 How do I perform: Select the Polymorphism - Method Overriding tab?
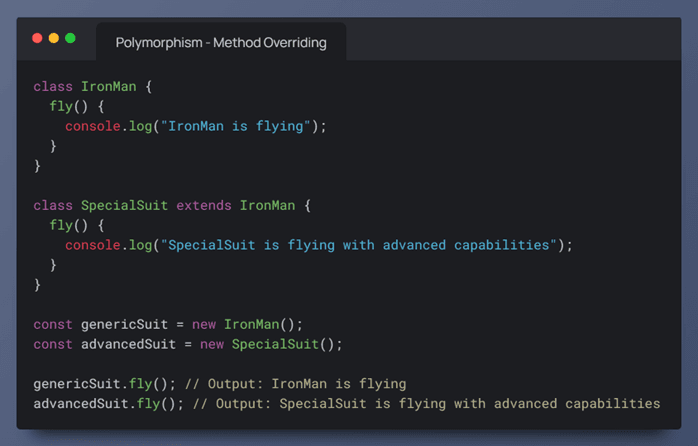(221, 42)
